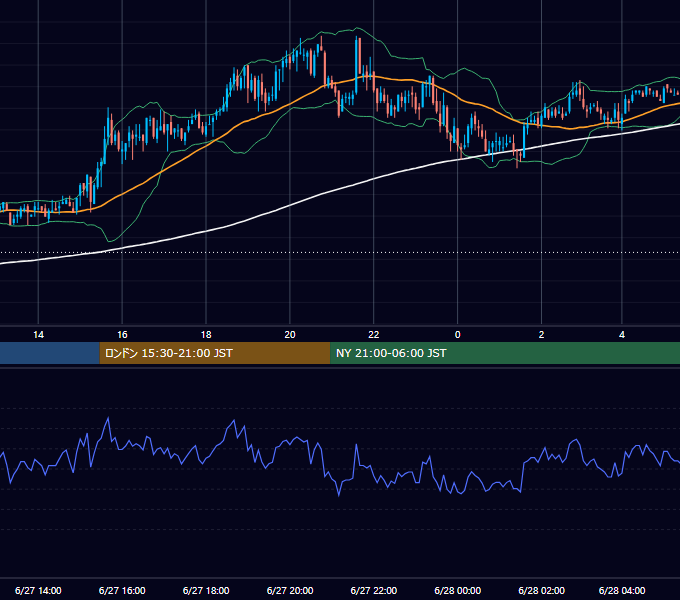Click the 6/27 16:00 date label
This screenshot has width=680, height=600.
tap(122, 590)
